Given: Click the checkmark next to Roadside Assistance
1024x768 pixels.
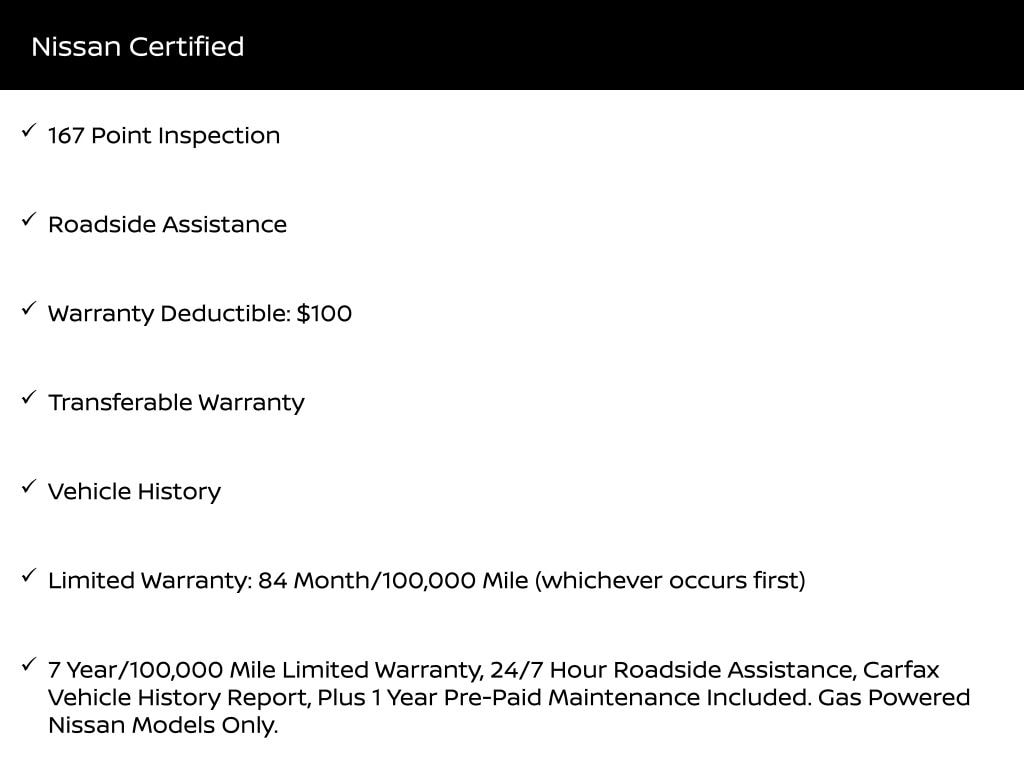Looking at the screenshot, I should 29,220.
